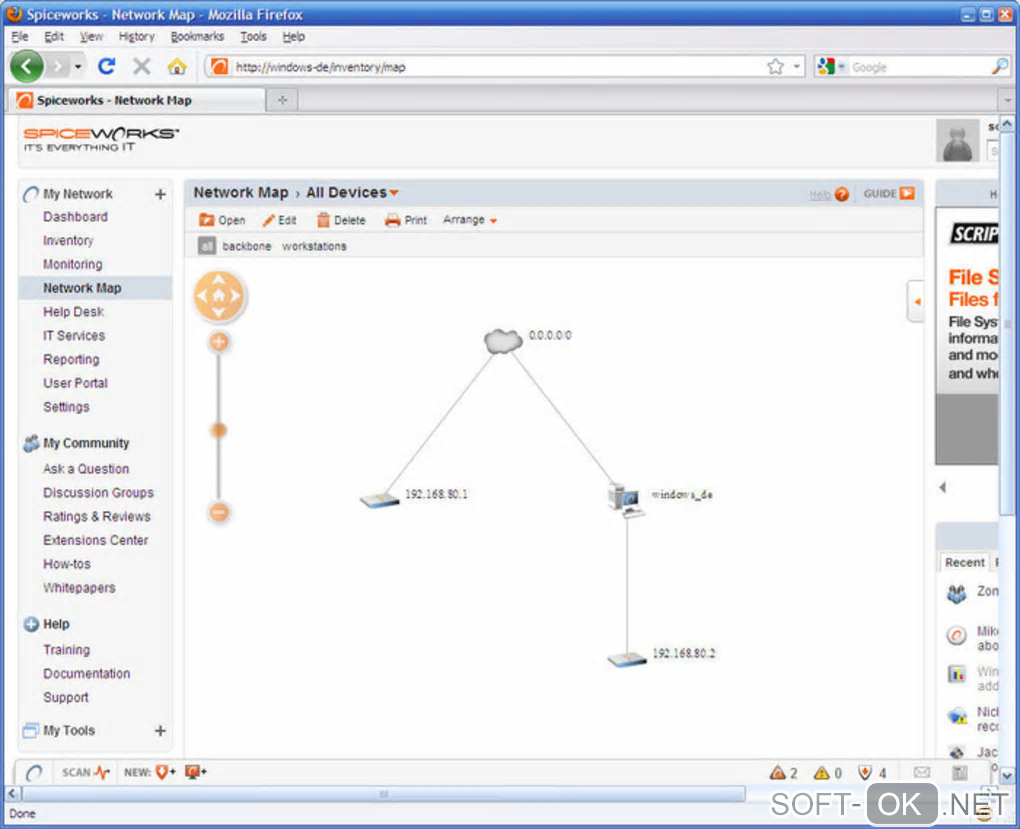Add new device icon in bottom bar

[x=195, y=772]
